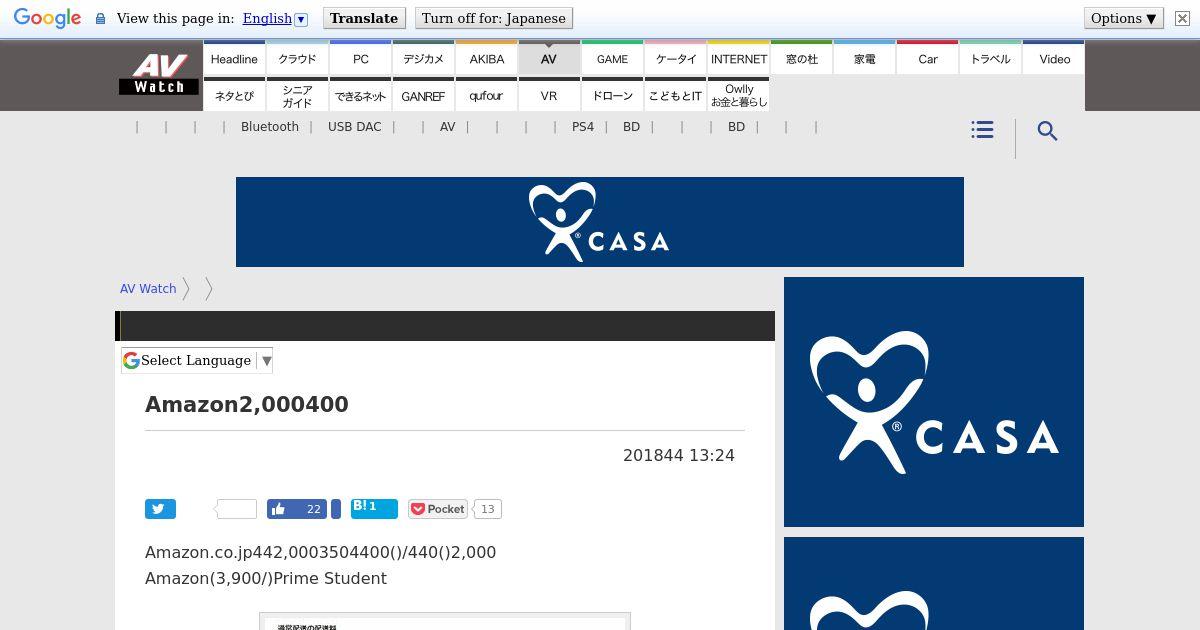Open the Headline tab
Screen dimensions: 1200x630
coord(234,58)
